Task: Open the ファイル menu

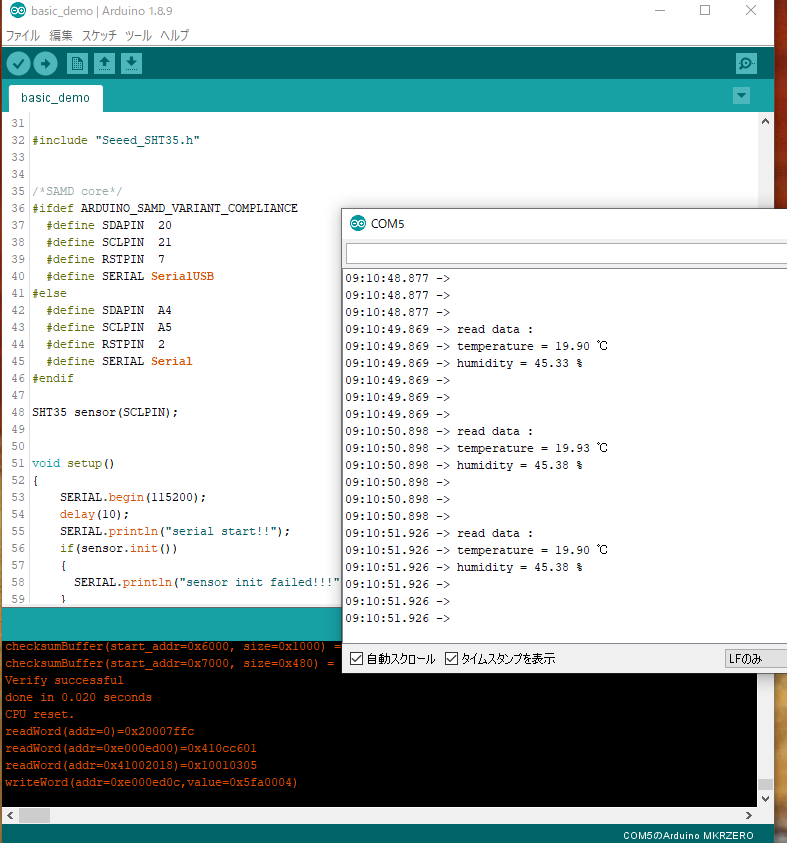Action: [23, 35]
